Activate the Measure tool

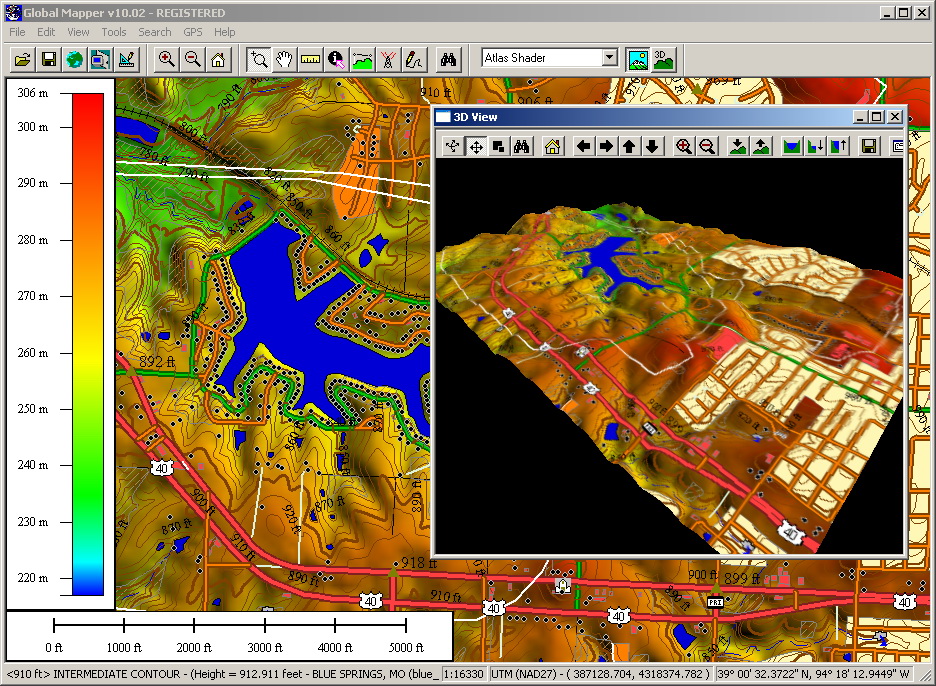pos(310,59)
